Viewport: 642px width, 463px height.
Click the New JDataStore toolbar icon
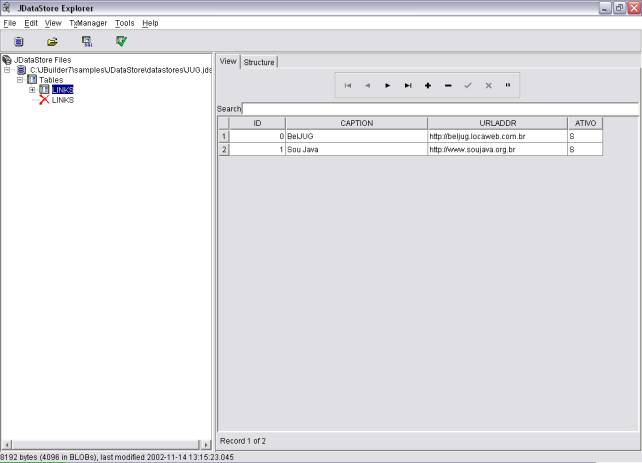click(19, 42)
